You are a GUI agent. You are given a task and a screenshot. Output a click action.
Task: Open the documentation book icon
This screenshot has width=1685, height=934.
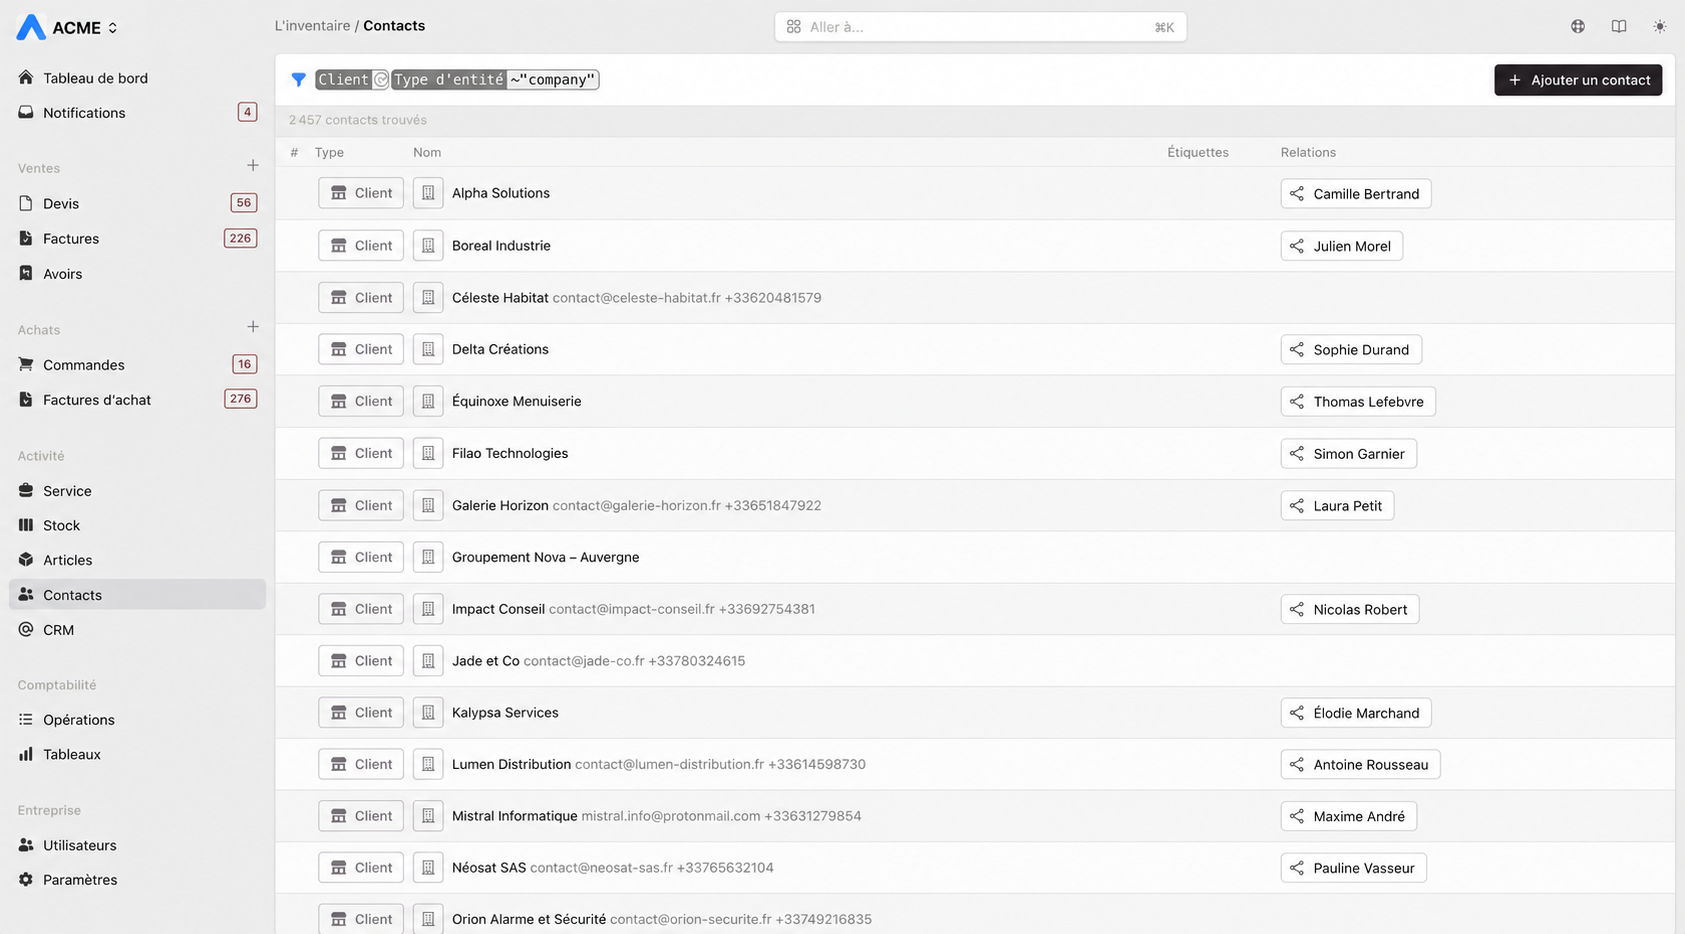(1619, 27)
